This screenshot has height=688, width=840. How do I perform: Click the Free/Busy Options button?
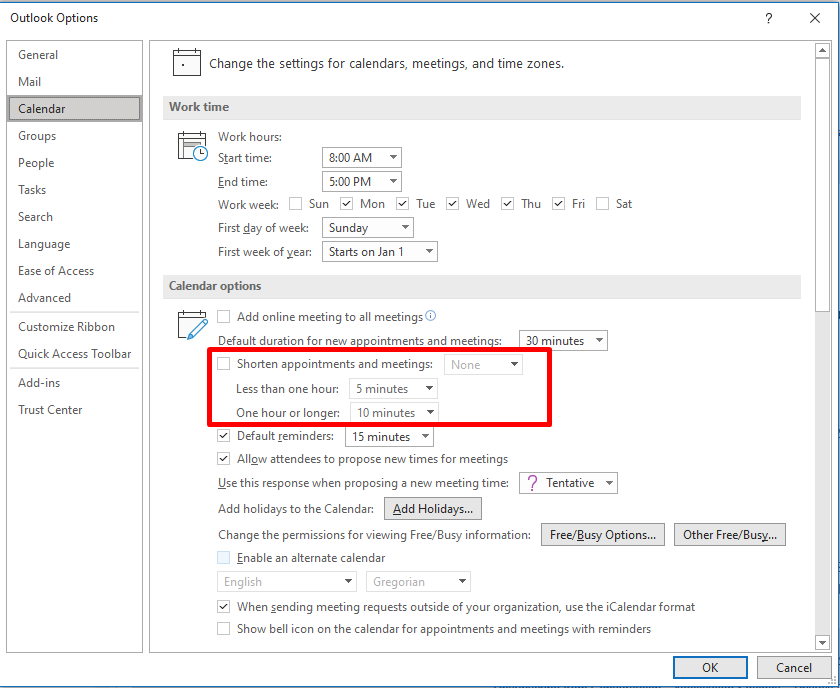[603, 535]
